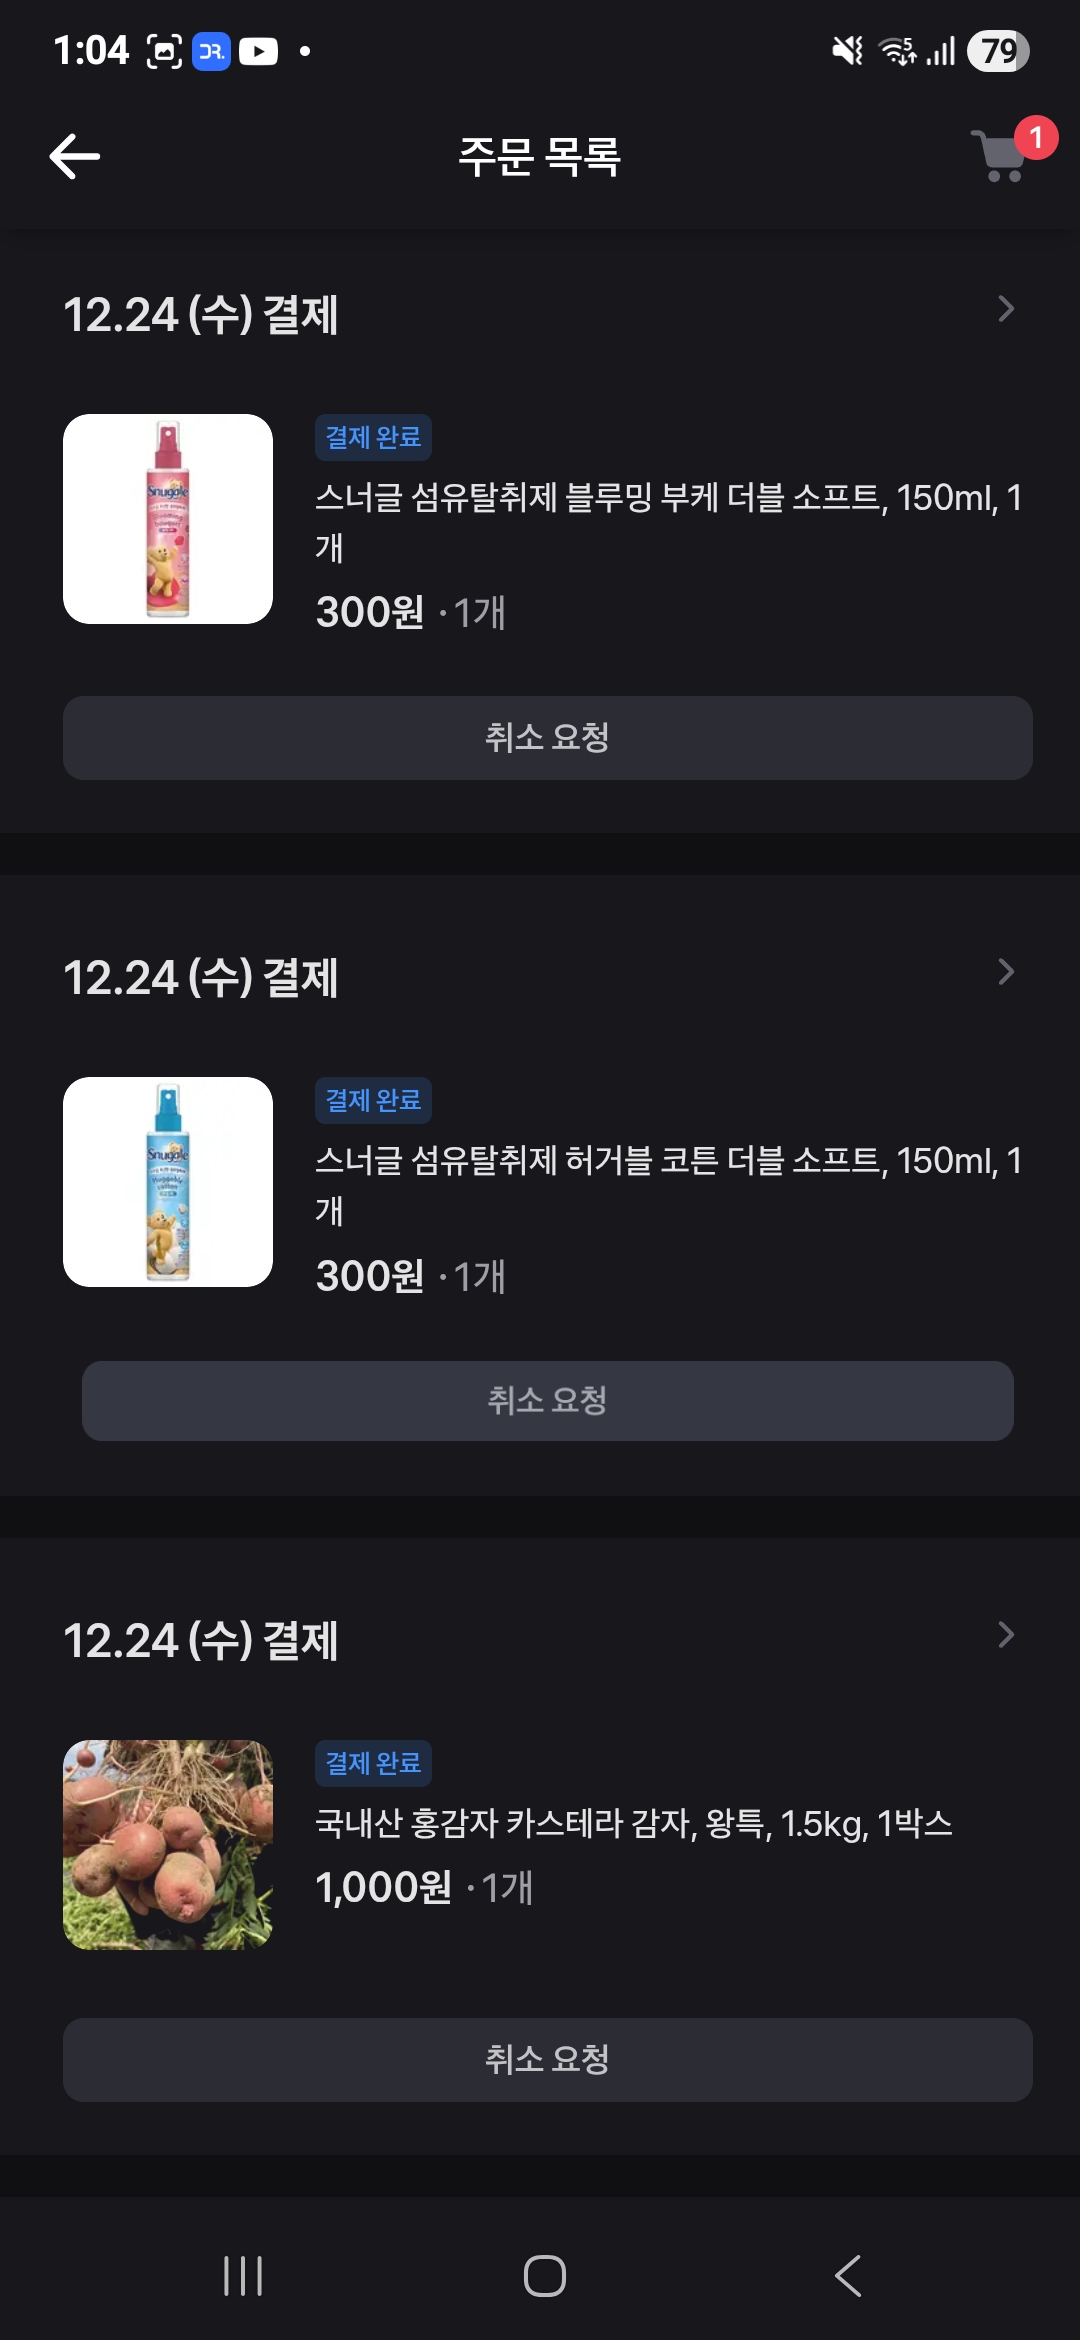The image size is (1080, 2340).
Task: Open 스너글 허거블 코튼 product title
Action: point(667,1162)
